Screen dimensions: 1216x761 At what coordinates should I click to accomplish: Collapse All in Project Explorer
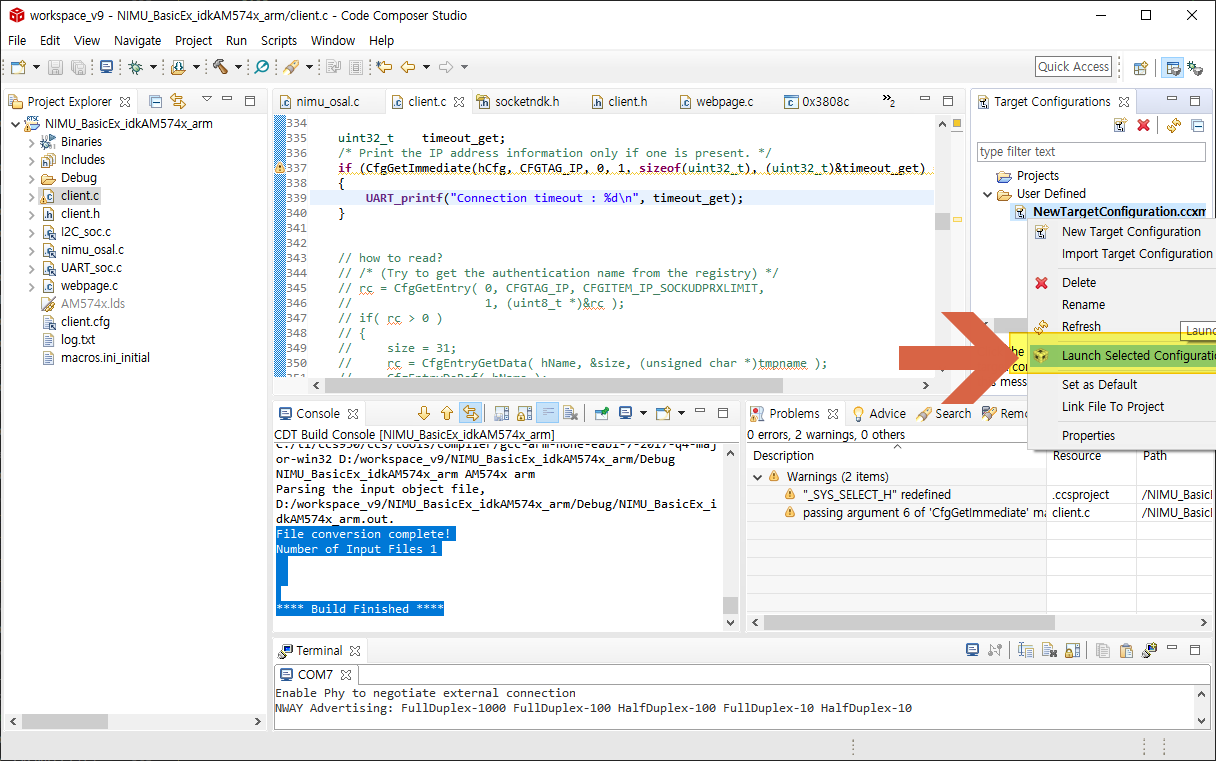[155, 101]
